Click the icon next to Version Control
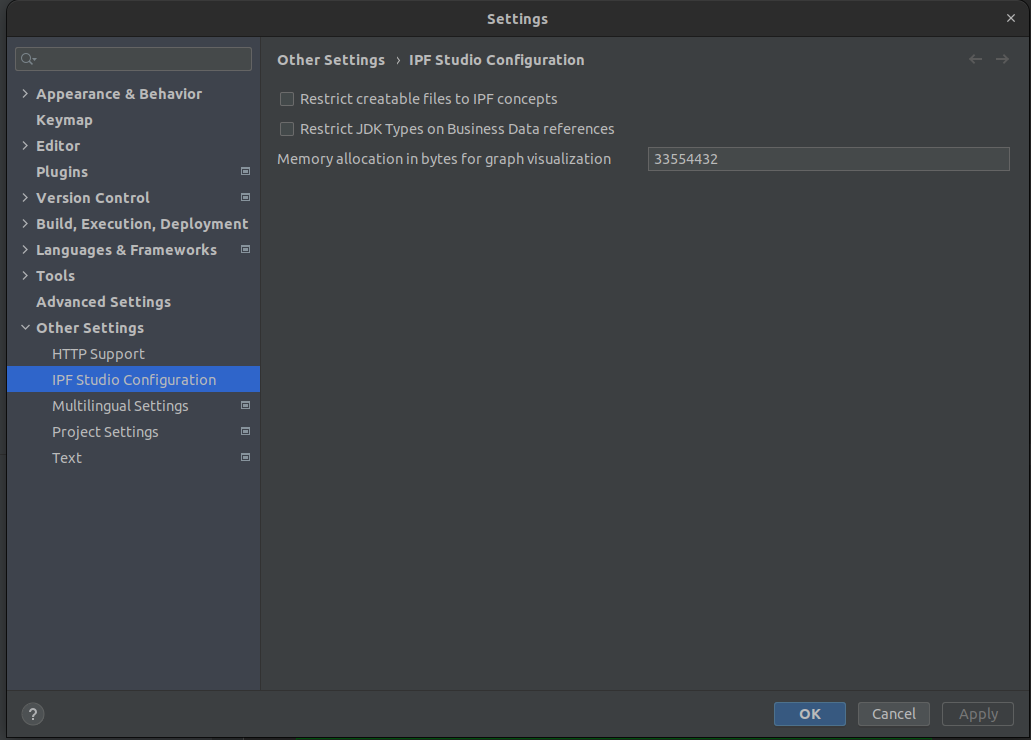 pyautogui.click(x=245, y=197)
